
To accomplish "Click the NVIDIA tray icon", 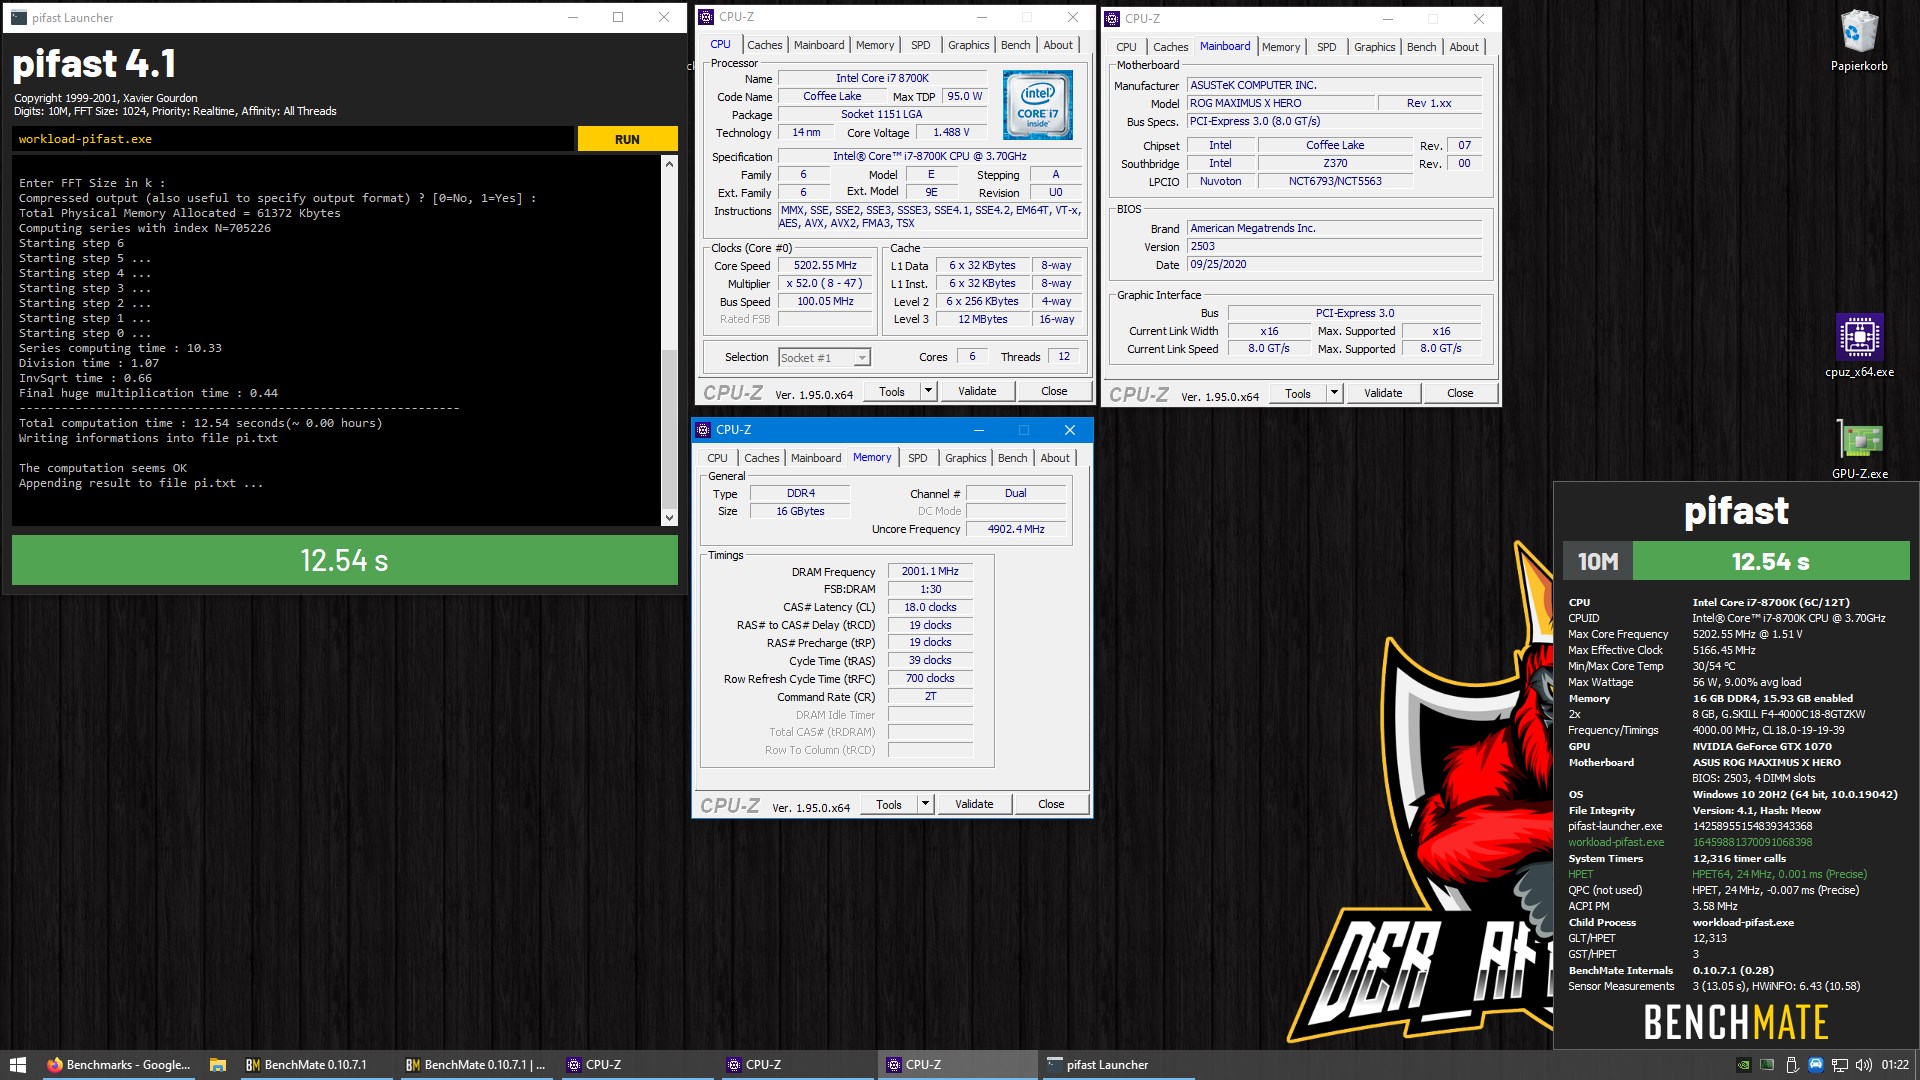I will [1743, 1065].
